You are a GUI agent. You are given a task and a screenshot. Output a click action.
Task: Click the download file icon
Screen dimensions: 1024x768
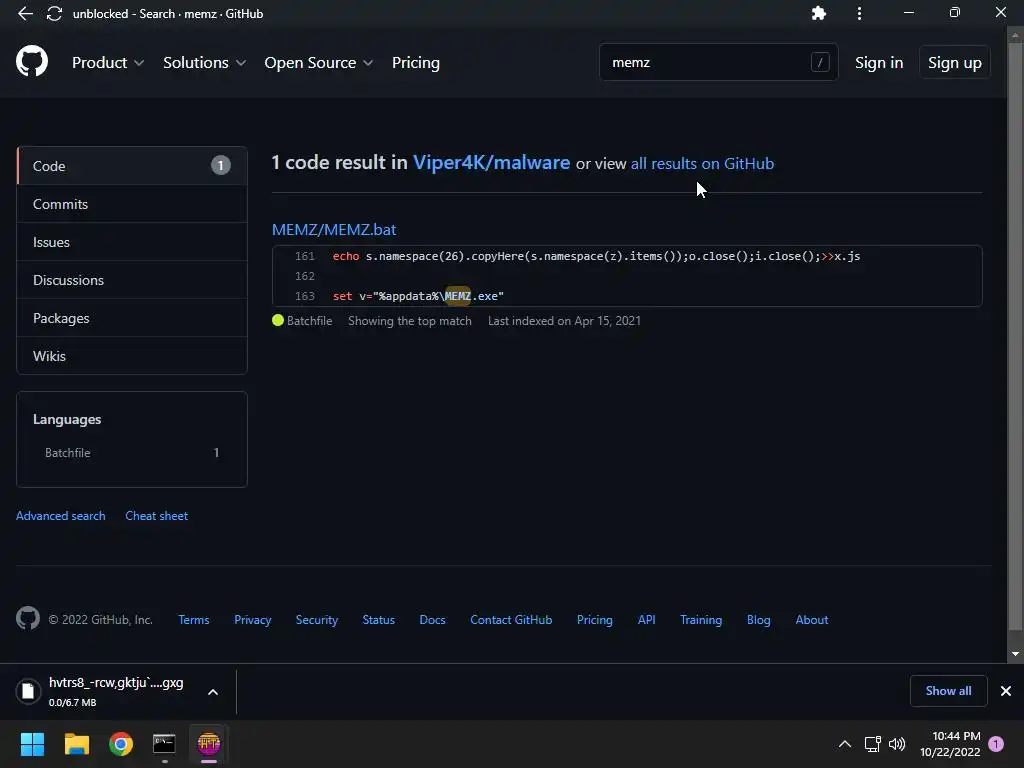(x=28, y=691)
